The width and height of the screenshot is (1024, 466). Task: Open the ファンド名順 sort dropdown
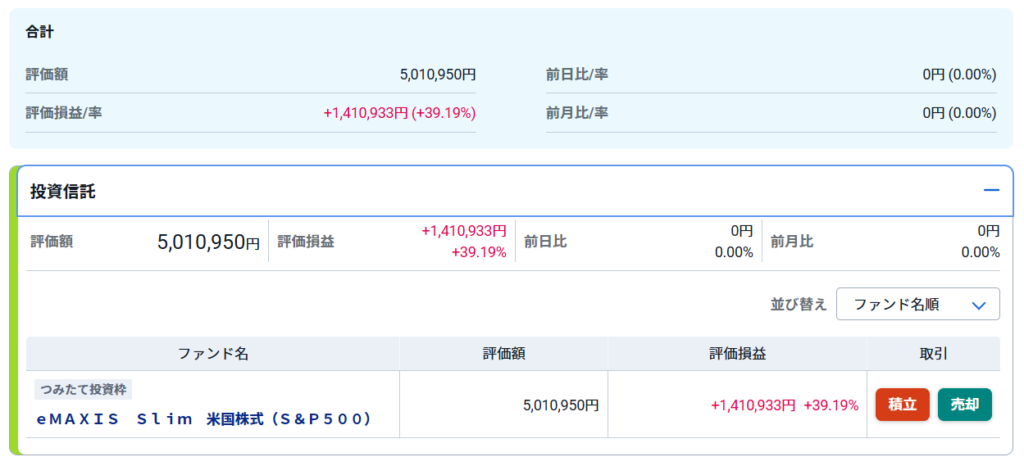coord(918,304)
